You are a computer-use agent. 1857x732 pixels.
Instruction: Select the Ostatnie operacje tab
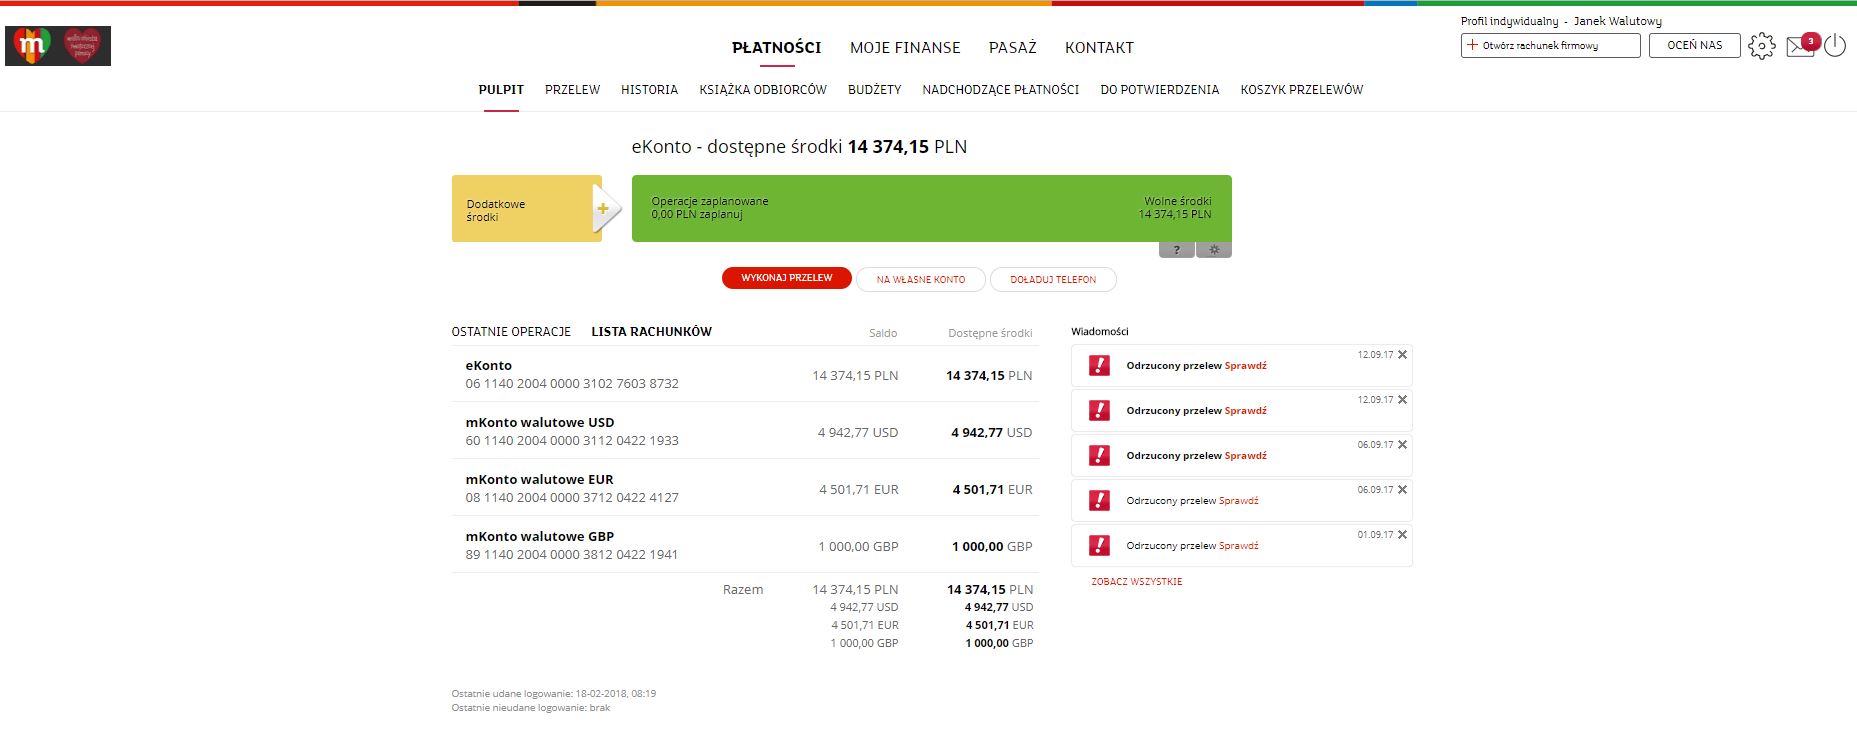click(x=511, y=332)
